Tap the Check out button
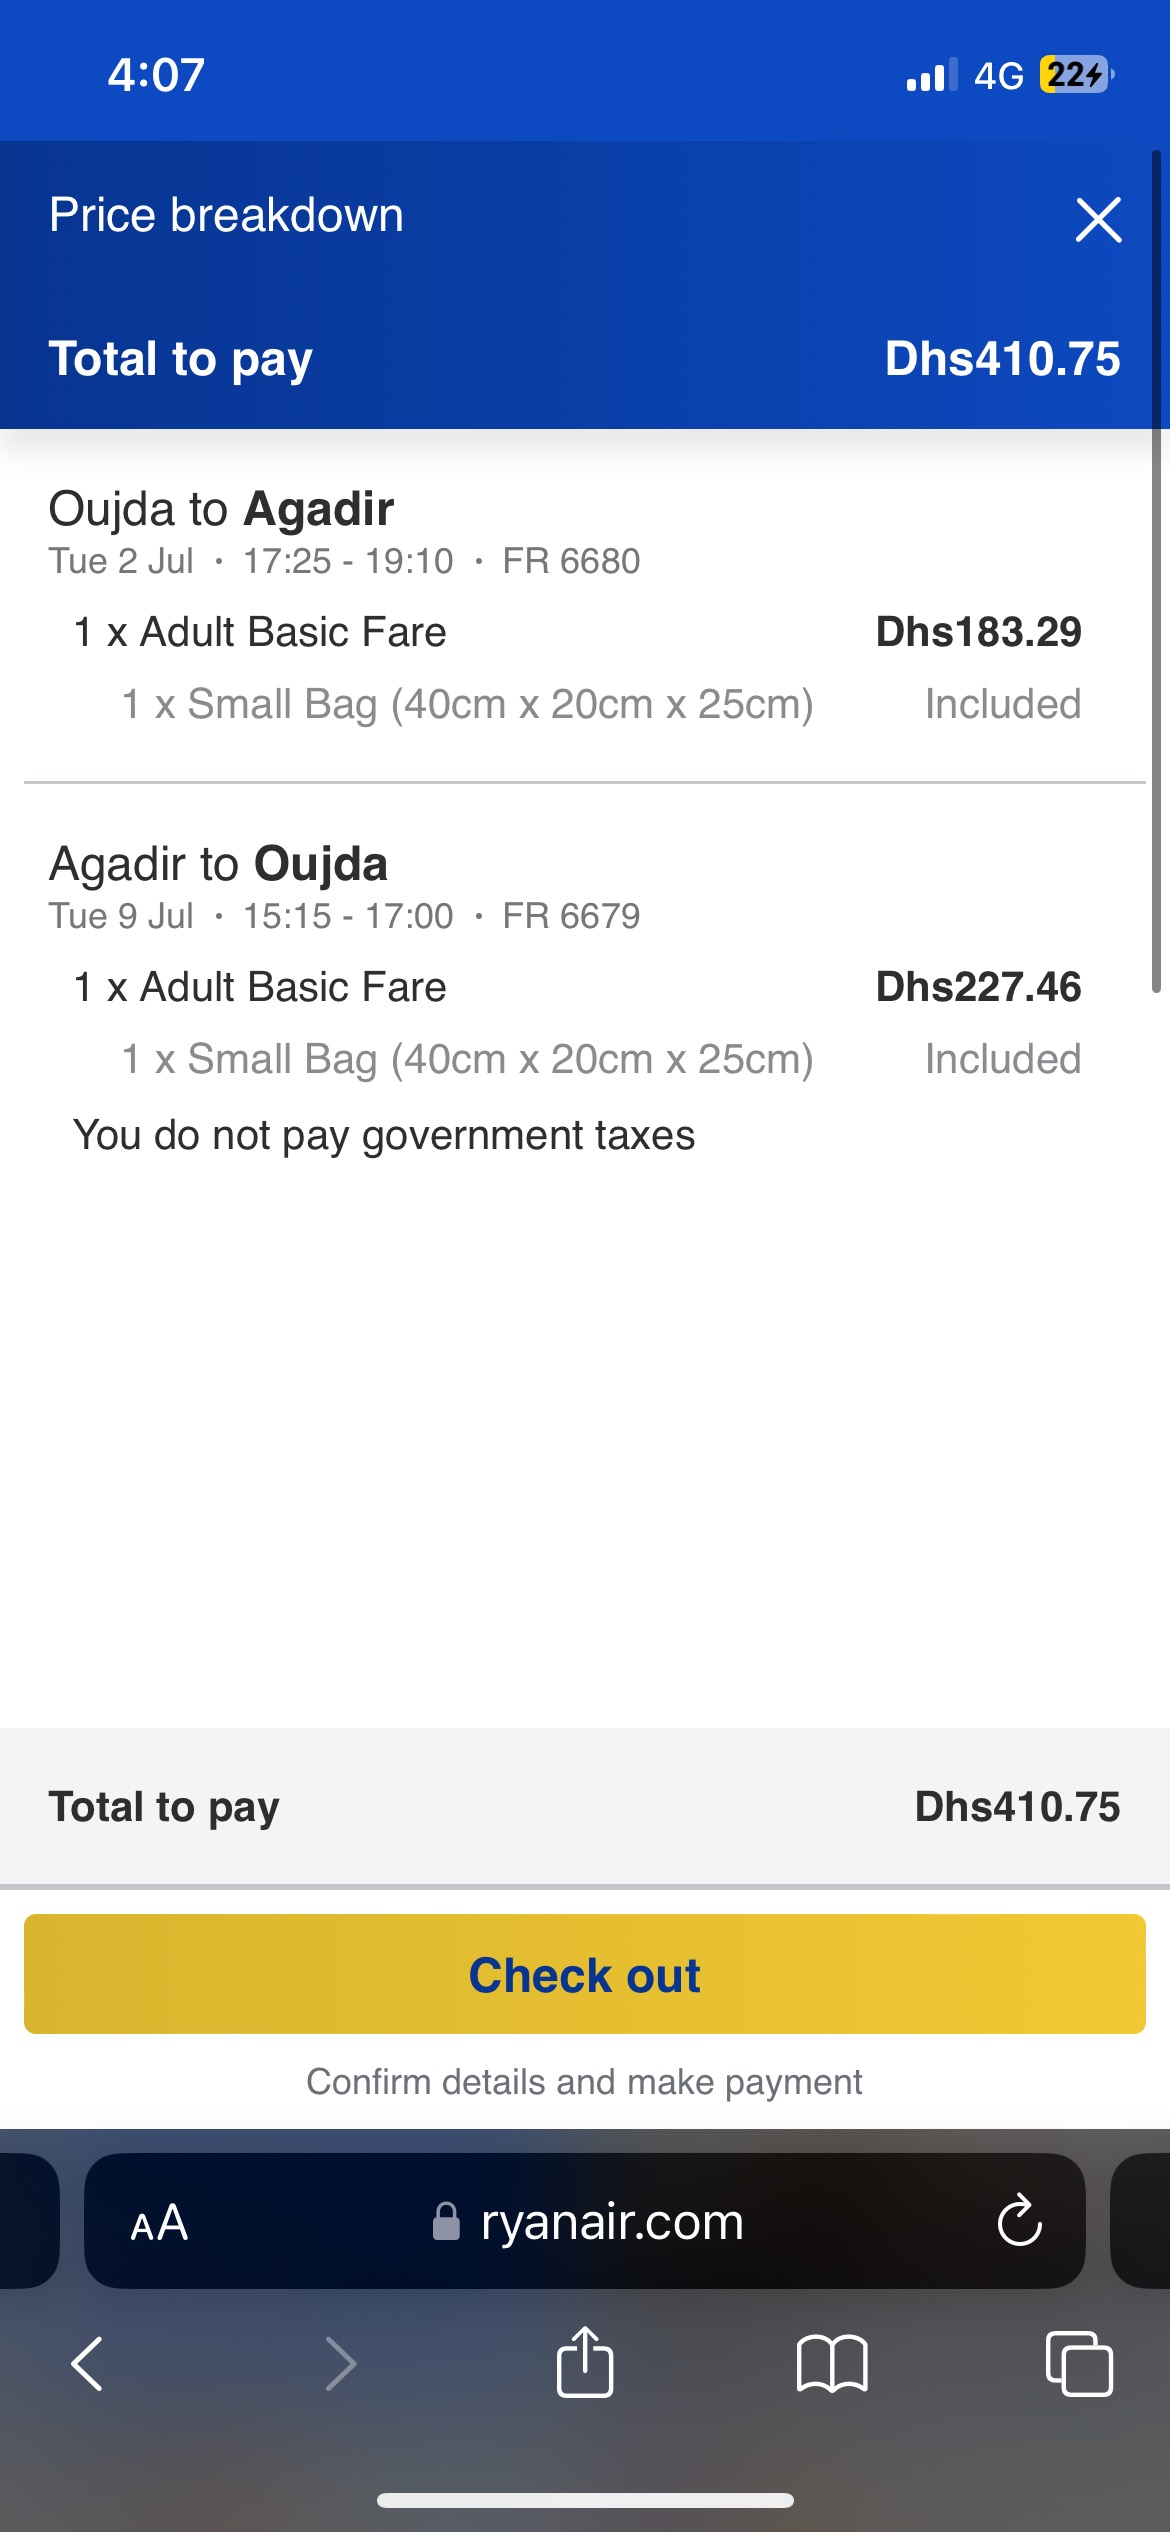Viewport: 1170px width, 2532px height. (x=585, y=1974)
